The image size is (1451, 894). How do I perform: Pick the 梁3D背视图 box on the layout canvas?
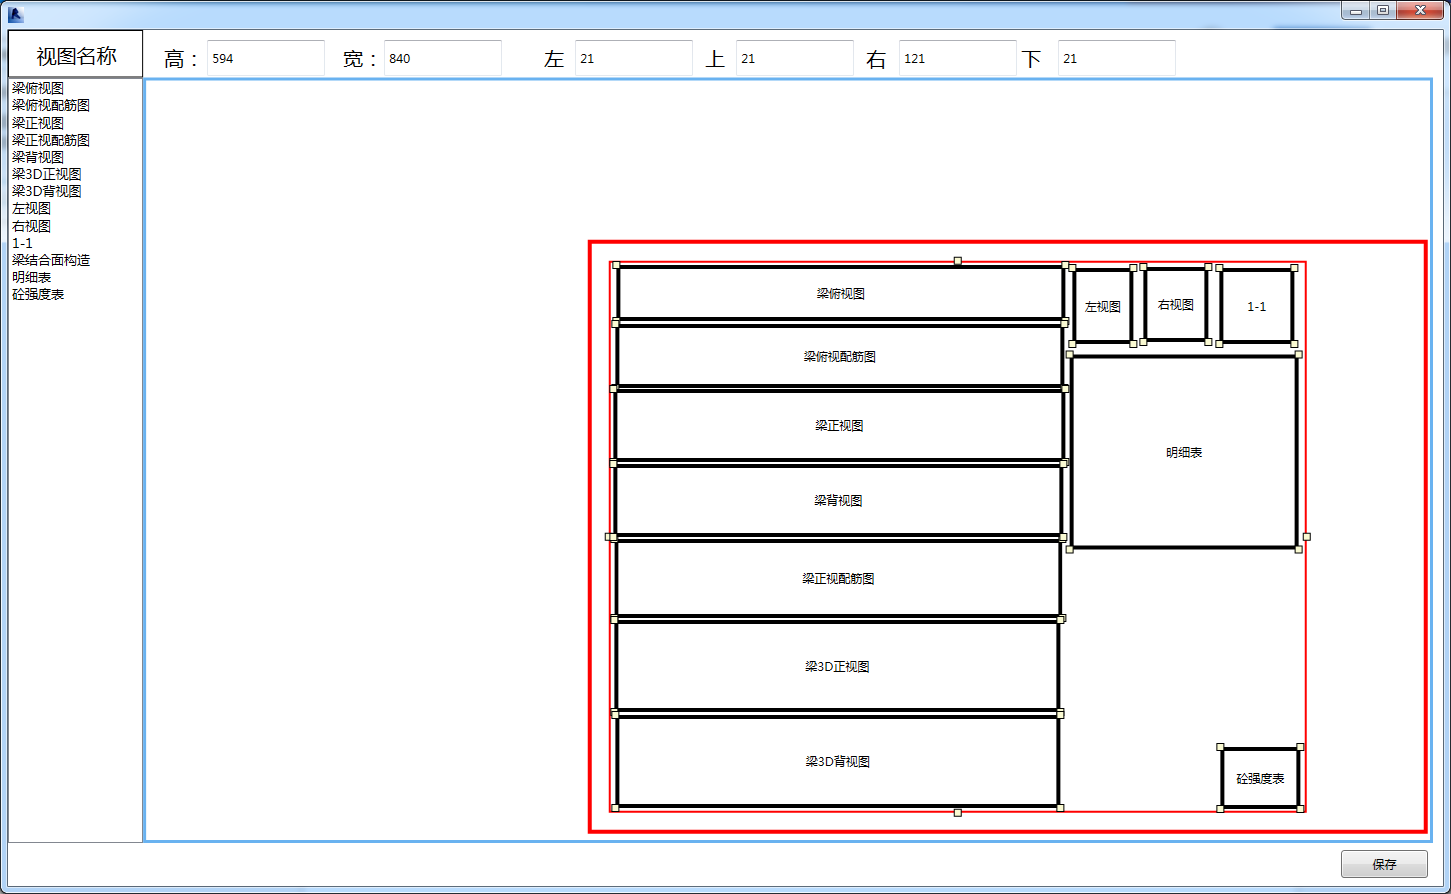click(837, 761)
